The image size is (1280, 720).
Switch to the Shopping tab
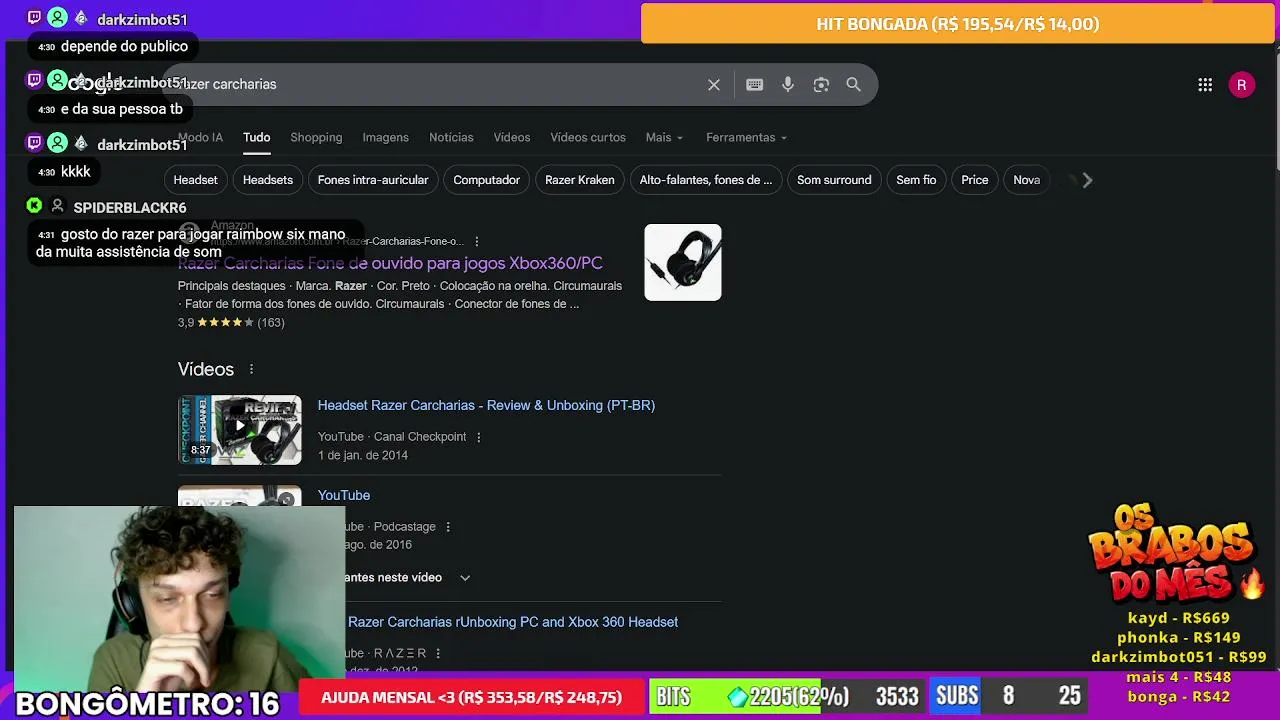coord(316,137)
